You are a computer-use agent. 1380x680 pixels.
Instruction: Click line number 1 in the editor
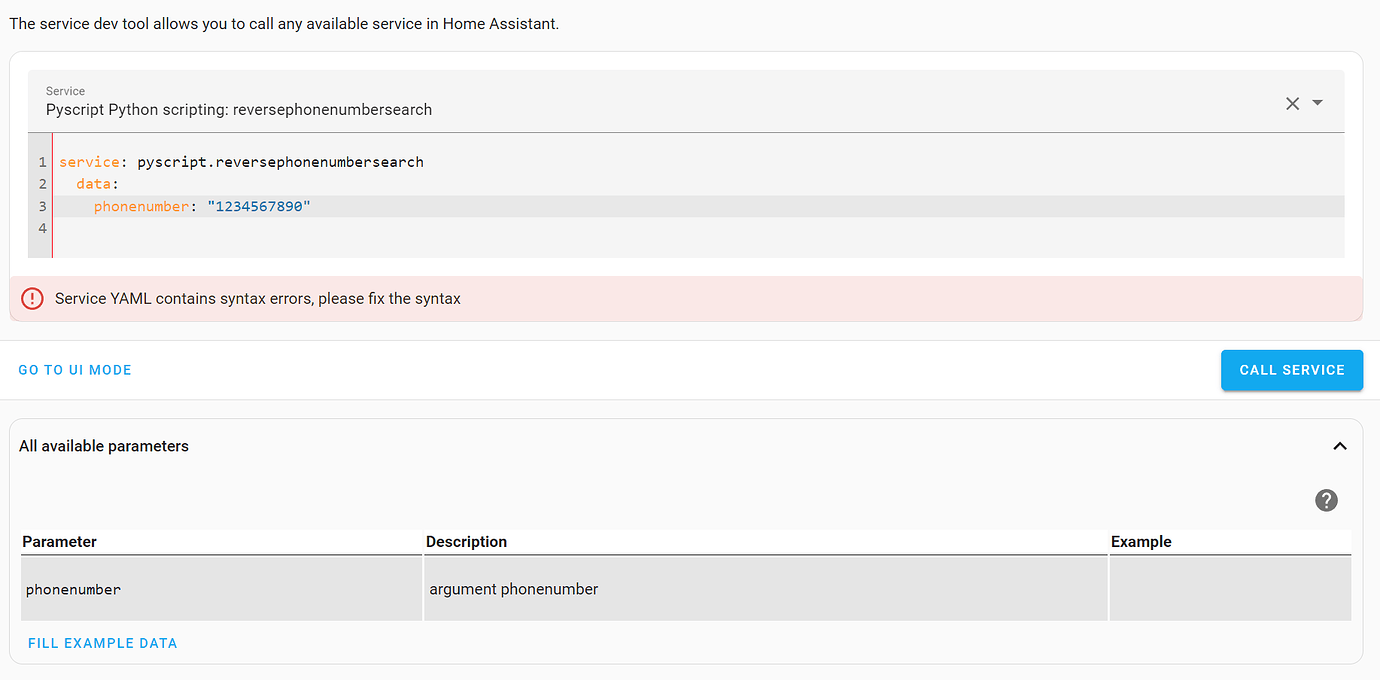click(41, 161)
